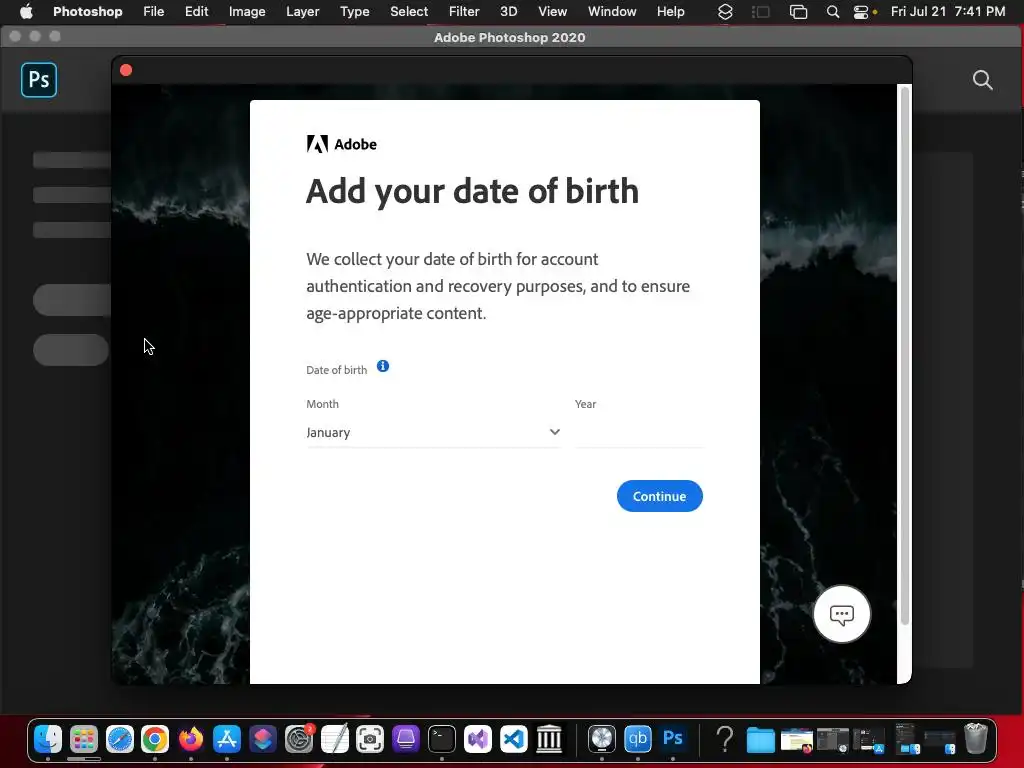Open Terminal from the Dock

pos(441,739)
